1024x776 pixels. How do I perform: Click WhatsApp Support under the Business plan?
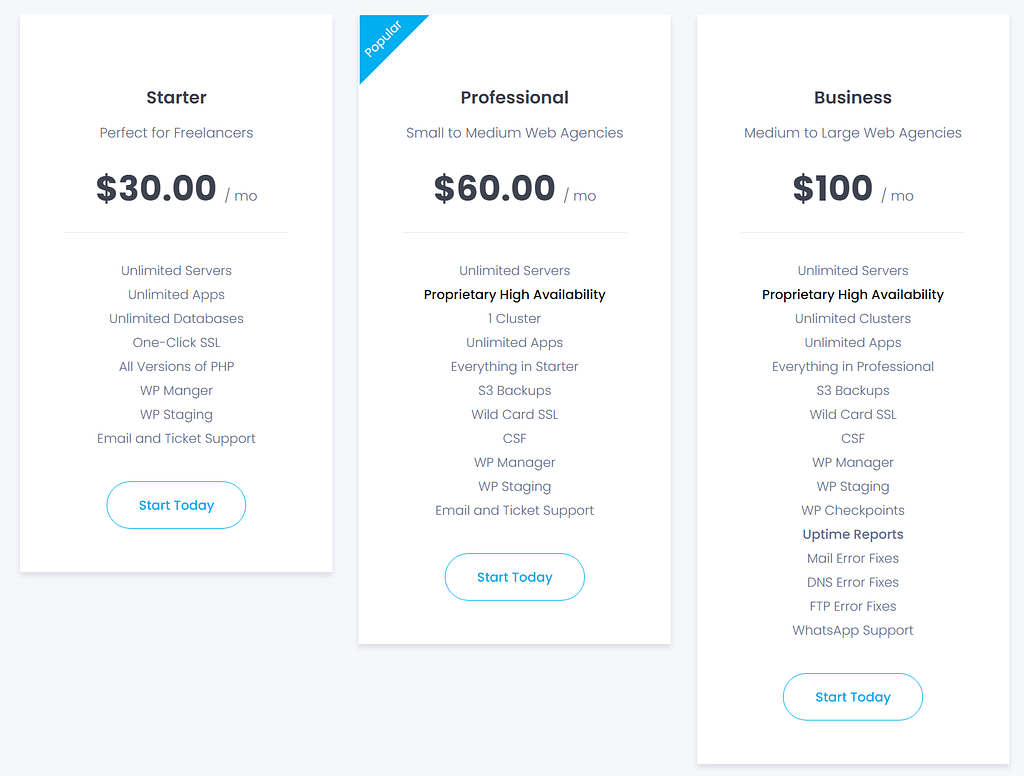pos(852,630)
